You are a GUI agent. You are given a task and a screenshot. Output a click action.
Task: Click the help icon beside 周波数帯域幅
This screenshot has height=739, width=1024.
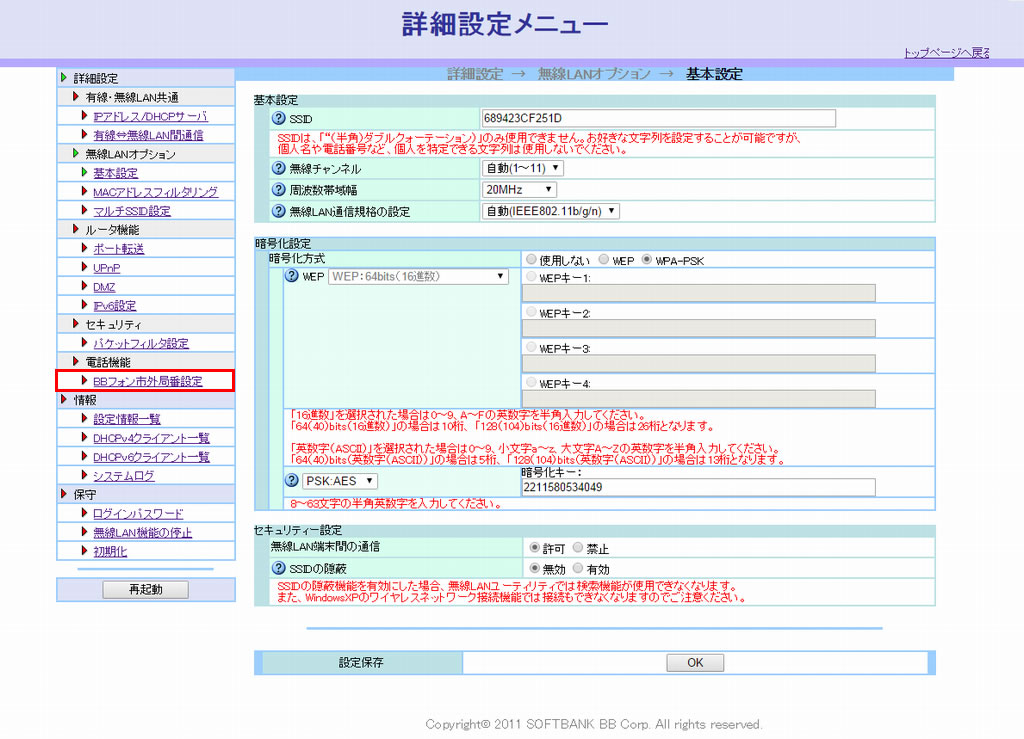[x=279, y=190]
